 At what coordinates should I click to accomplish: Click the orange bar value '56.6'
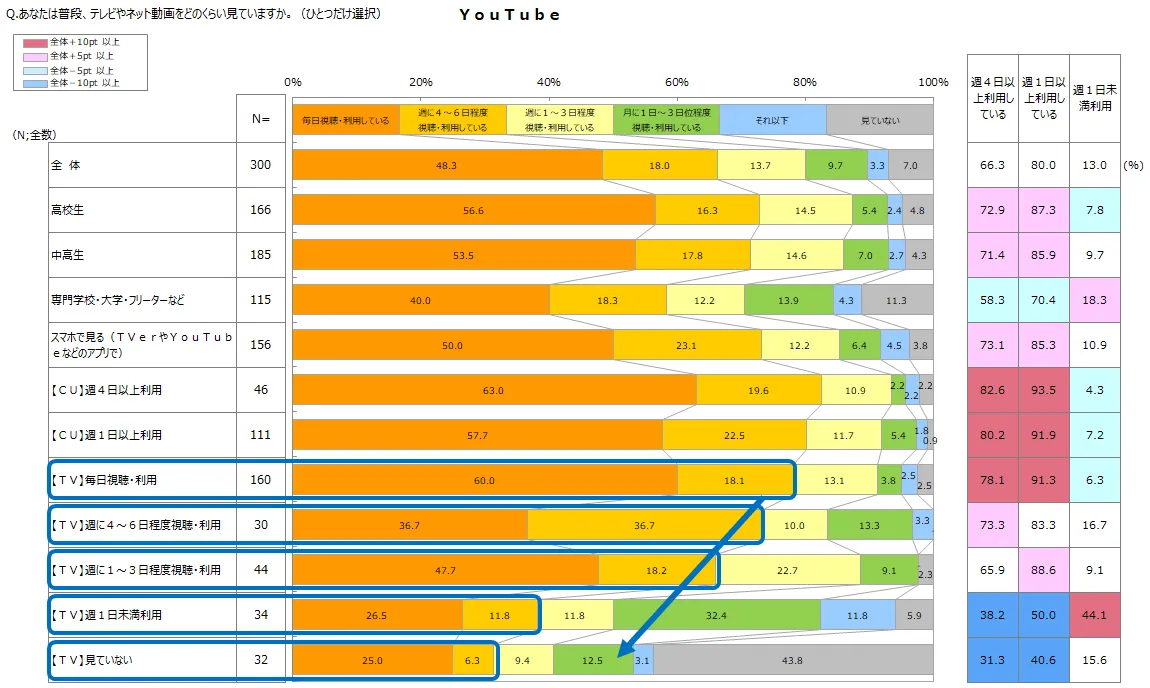pos(474,211)
